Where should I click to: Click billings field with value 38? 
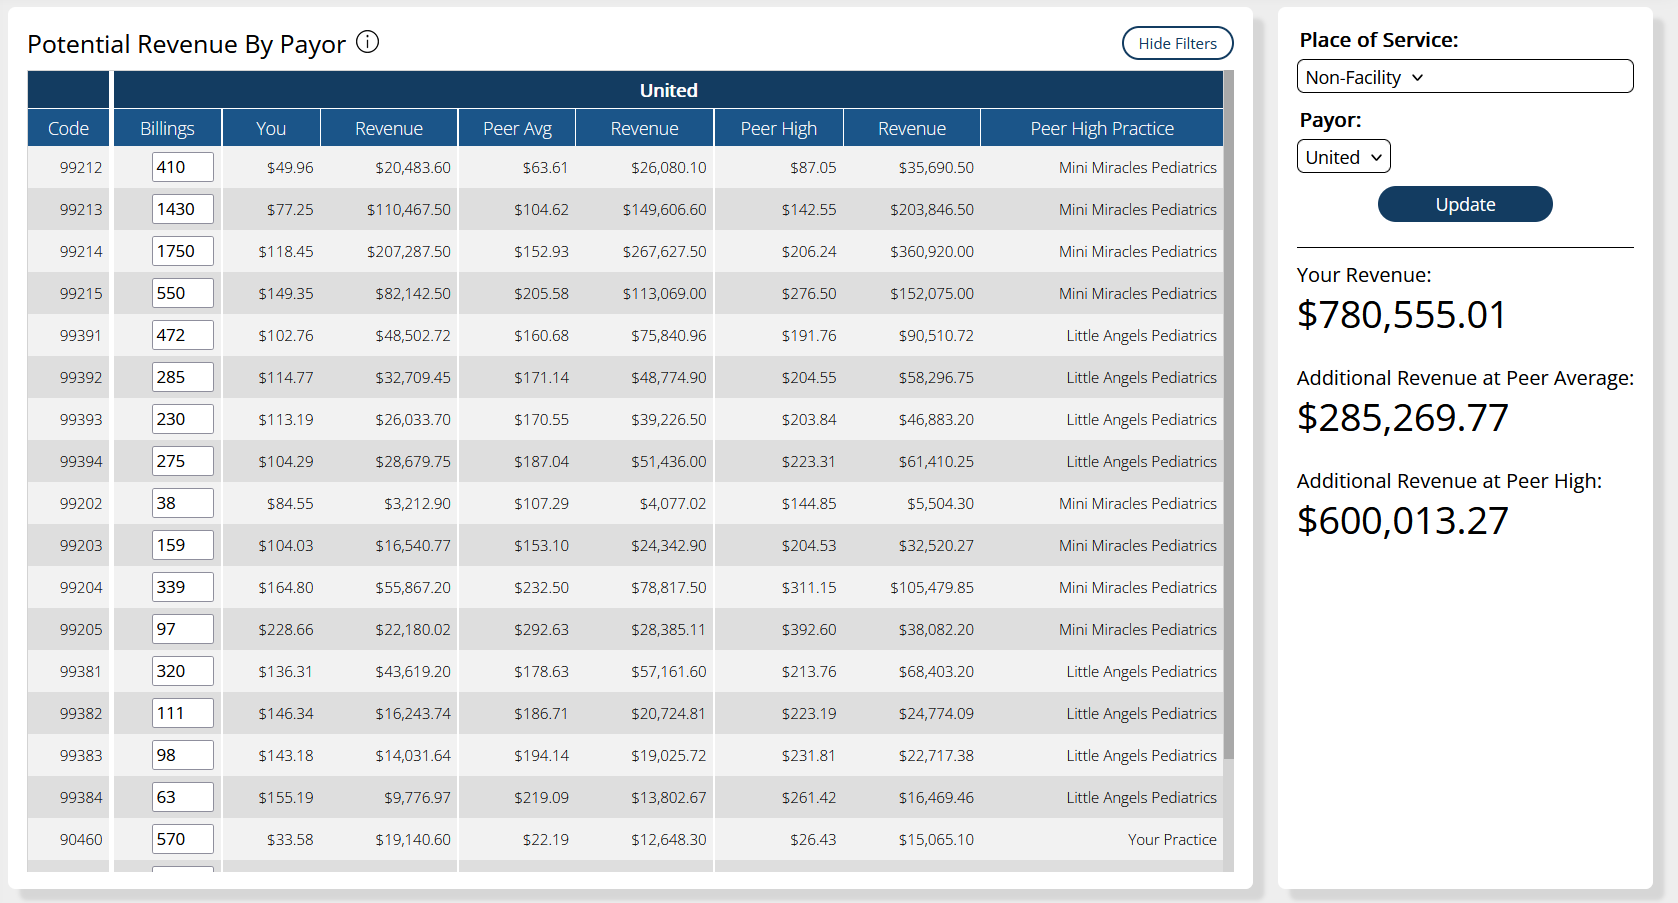click(182, 503)
